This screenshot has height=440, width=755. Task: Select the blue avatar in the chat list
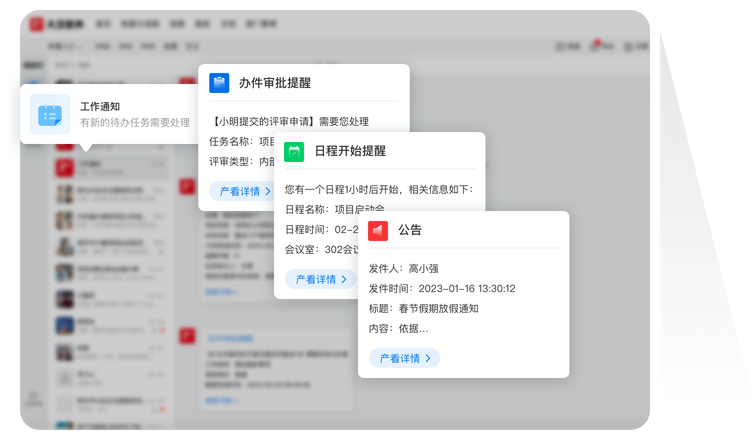(x=65, y=324)
